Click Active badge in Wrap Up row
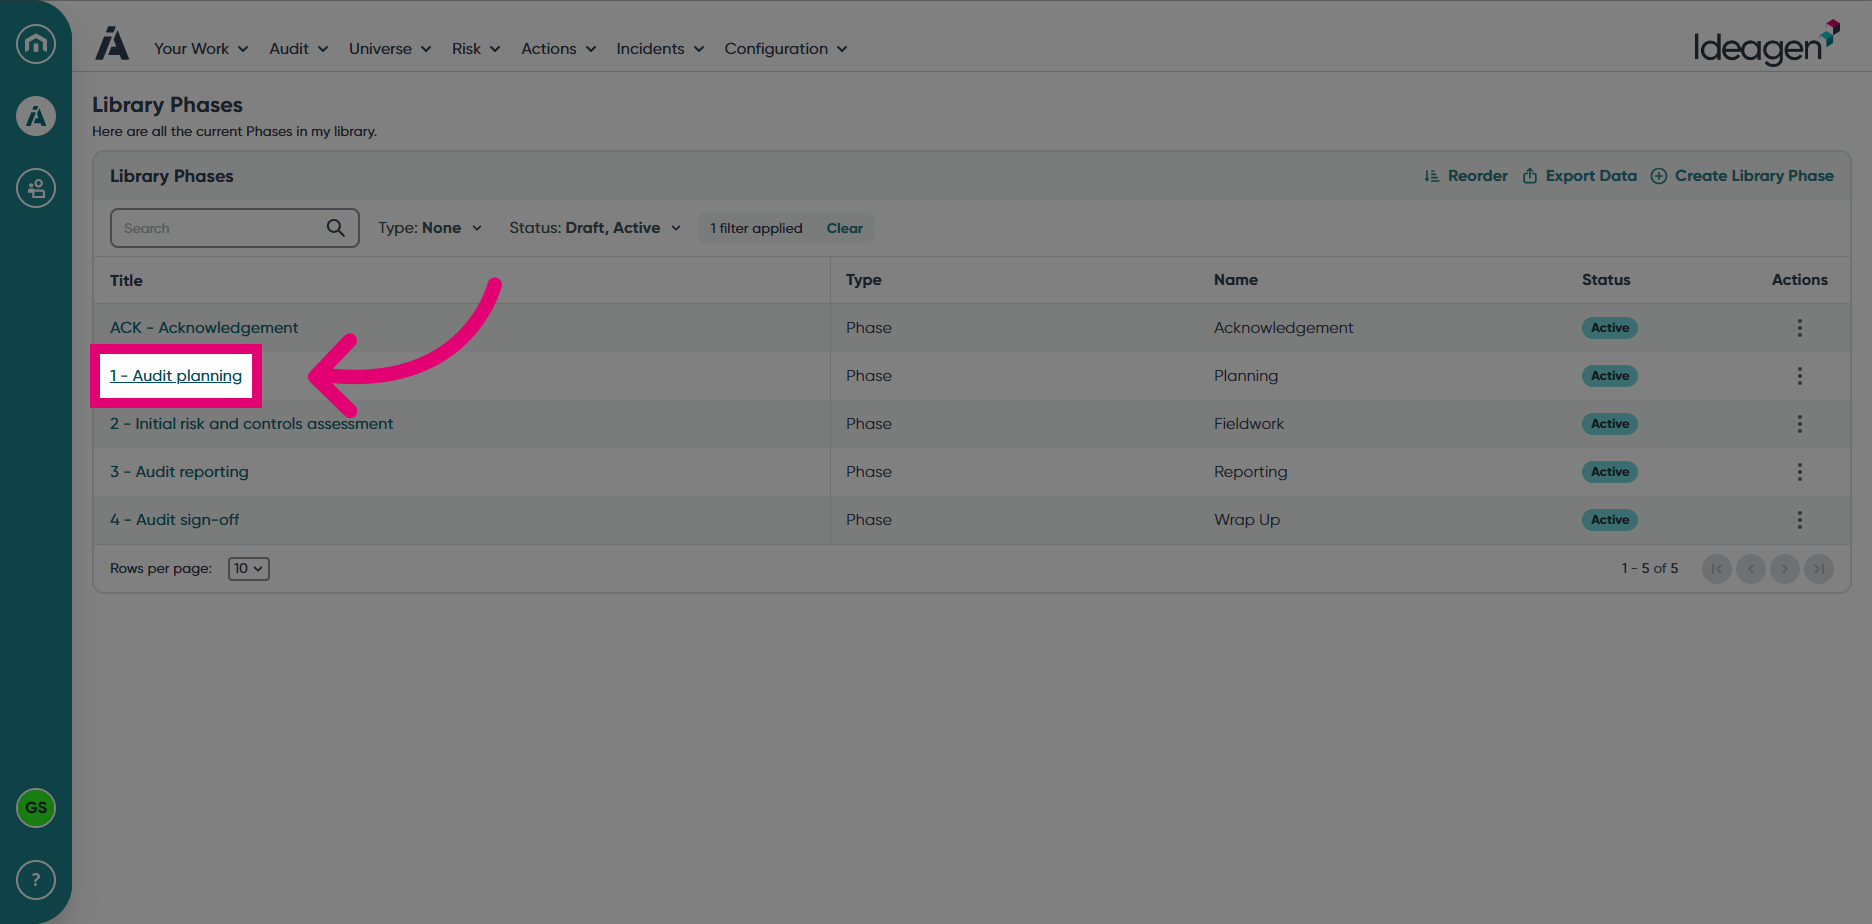 pyautogui.click(x=1610, y=520)
